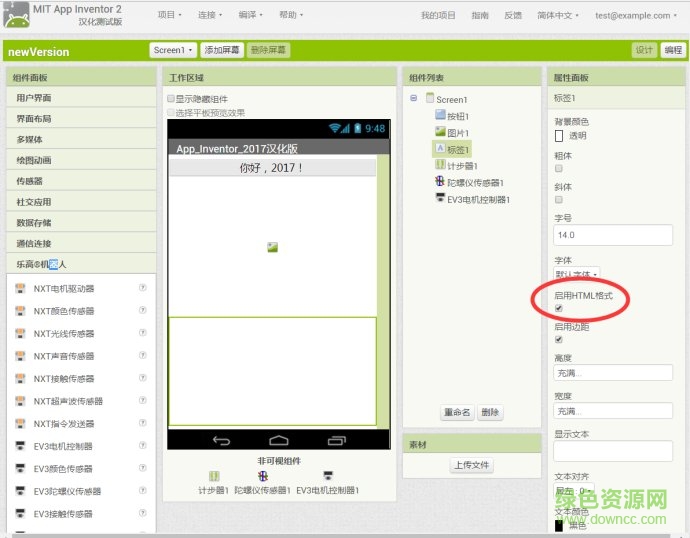Open the 简体中文 language dropdown

point(558,15)
